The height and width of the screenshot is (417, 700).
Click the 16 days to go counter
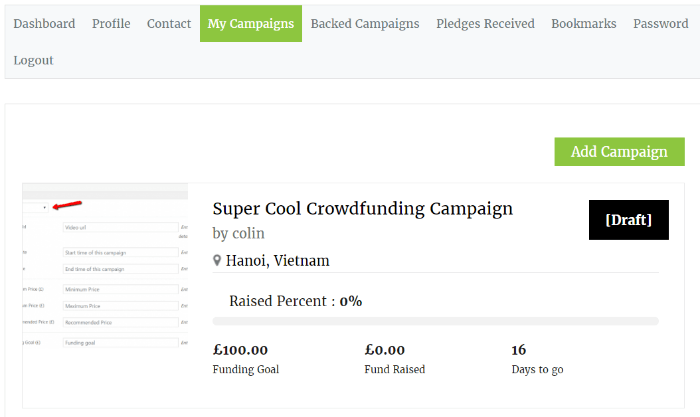tap(518, 350)
